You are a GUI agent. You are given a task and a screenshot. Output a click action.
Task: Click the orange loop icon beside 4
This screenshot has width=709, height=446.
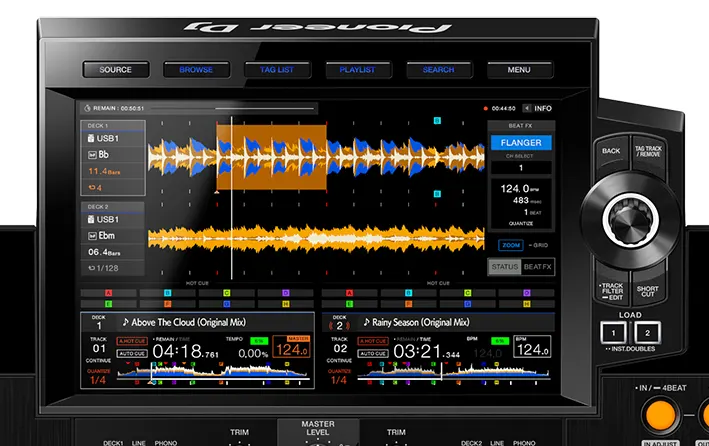91,187
